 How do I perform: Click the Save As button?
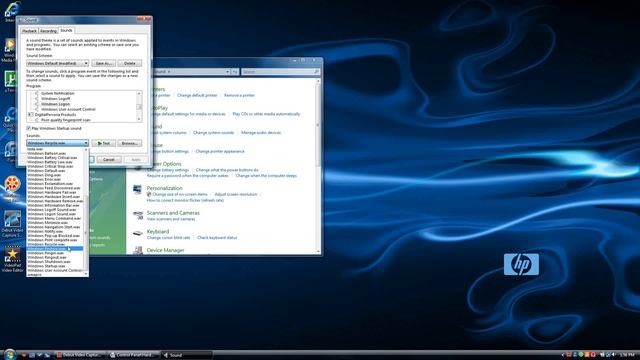click(103, 63)
